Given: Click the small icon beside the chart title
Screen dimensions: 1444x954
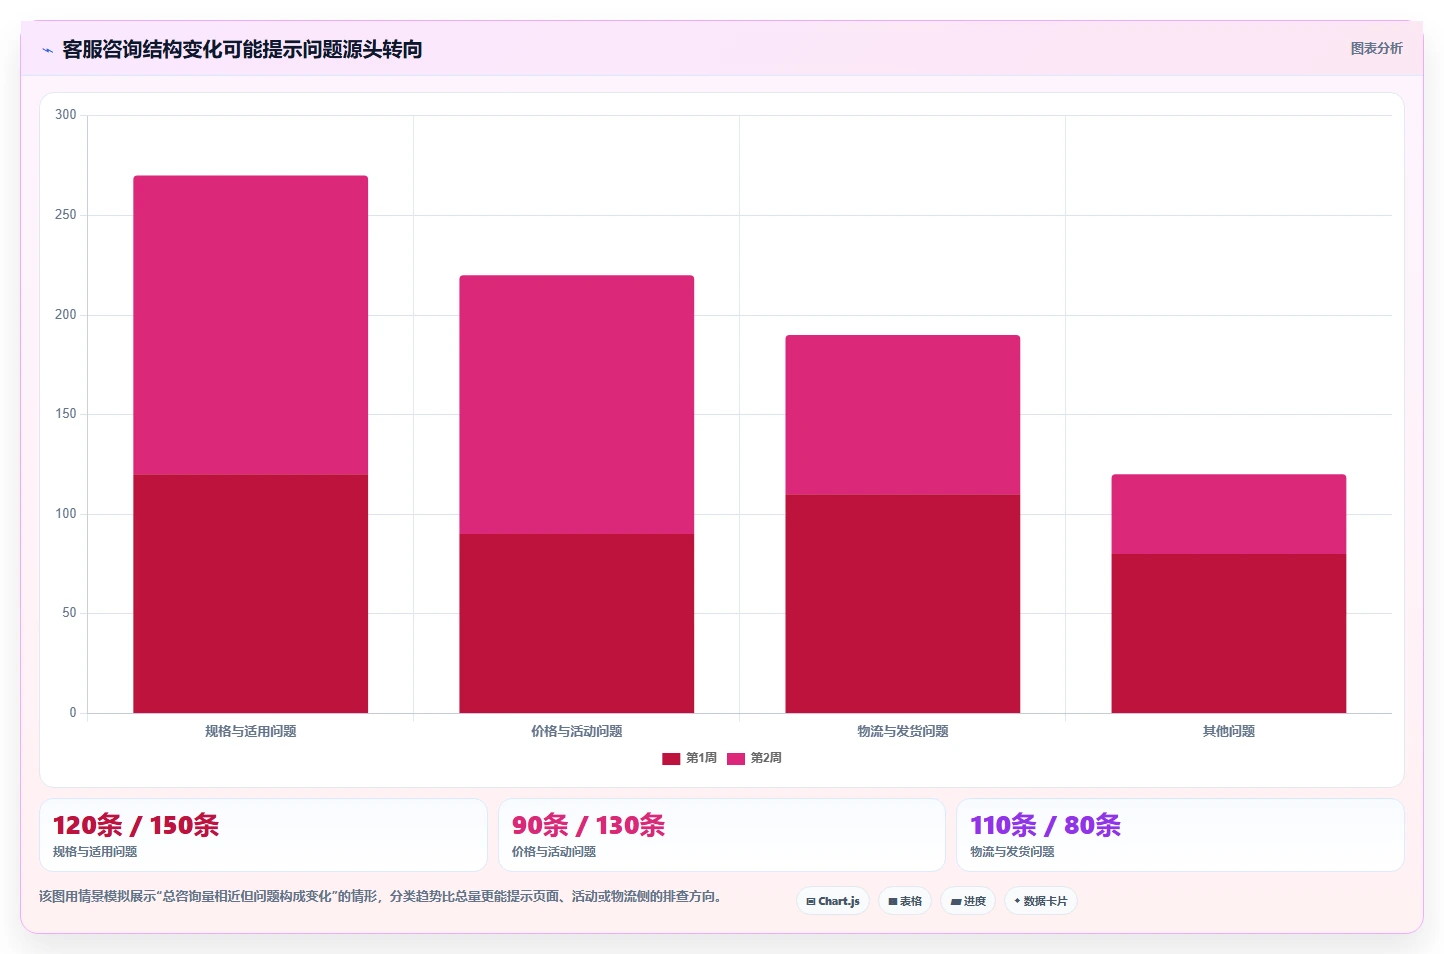Looking at the screenshot, I should (47, 50).
